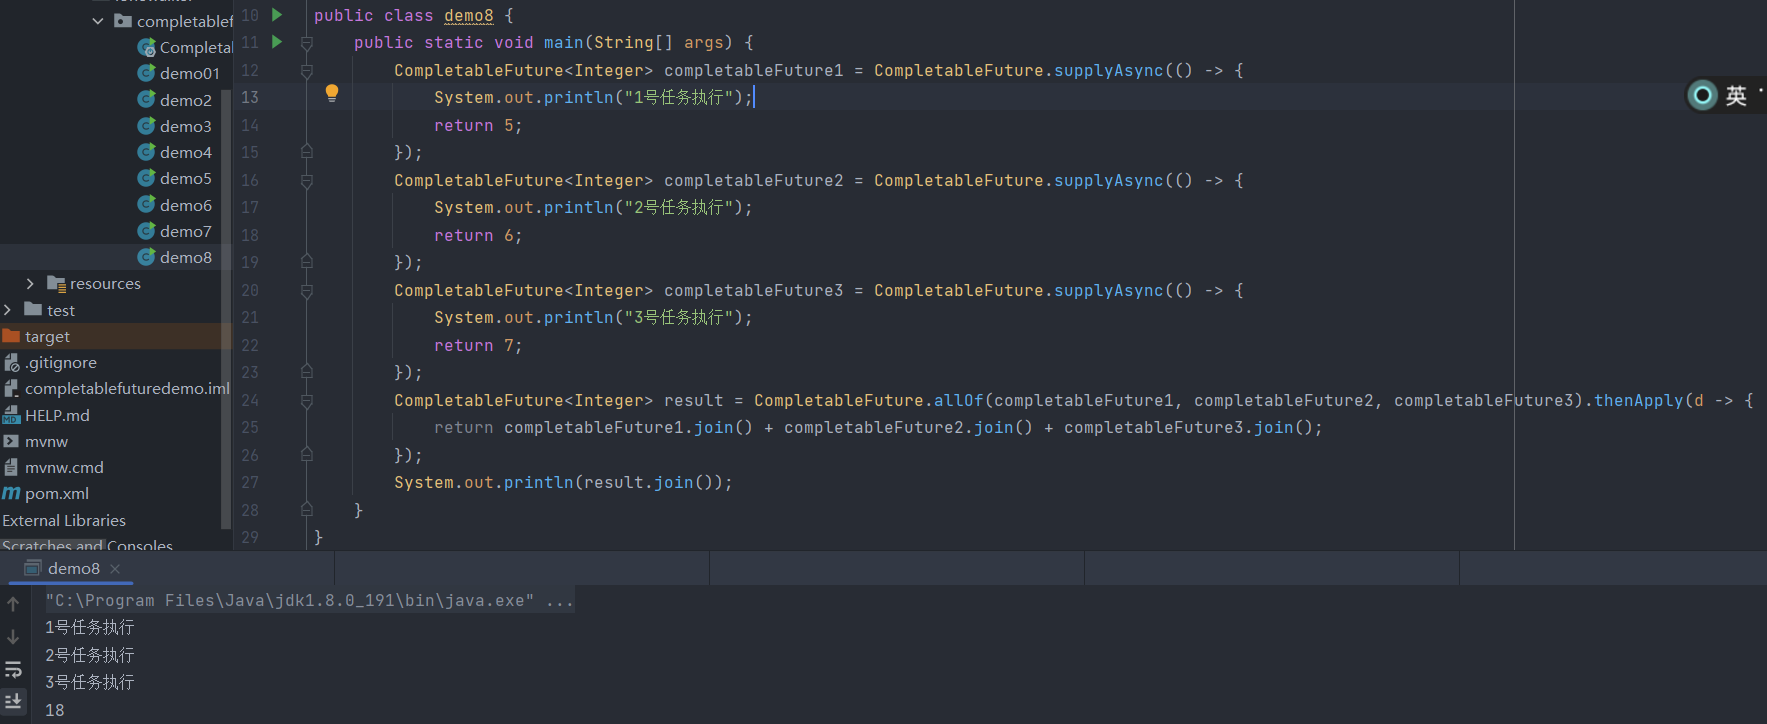Click the up-arrow icon in the Run console
Image resolution: width=1767 pixels, height=724 pixels.
click(13, 604)
